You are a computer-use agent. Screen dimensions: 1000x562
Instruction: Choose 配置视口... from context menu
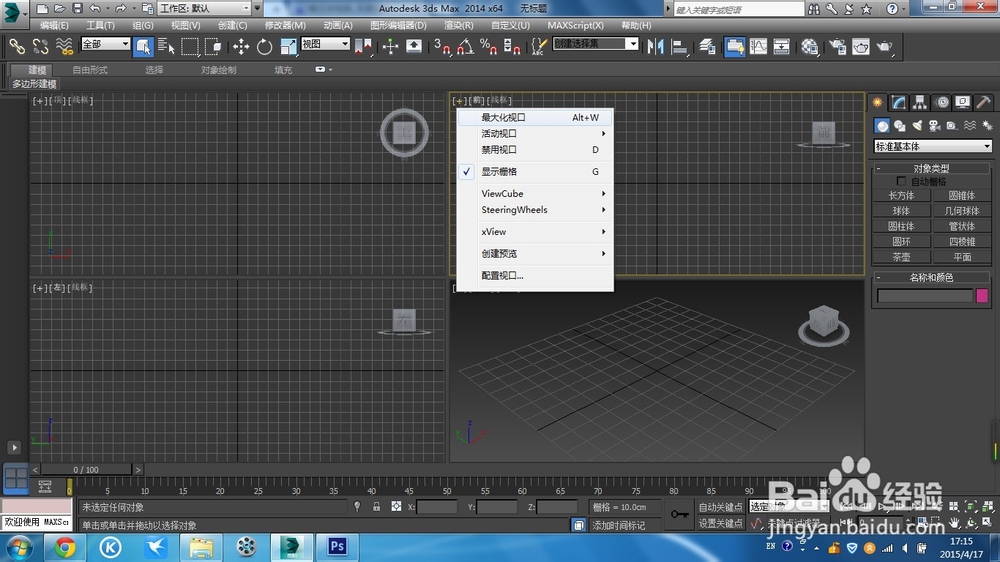pos(535,276)
